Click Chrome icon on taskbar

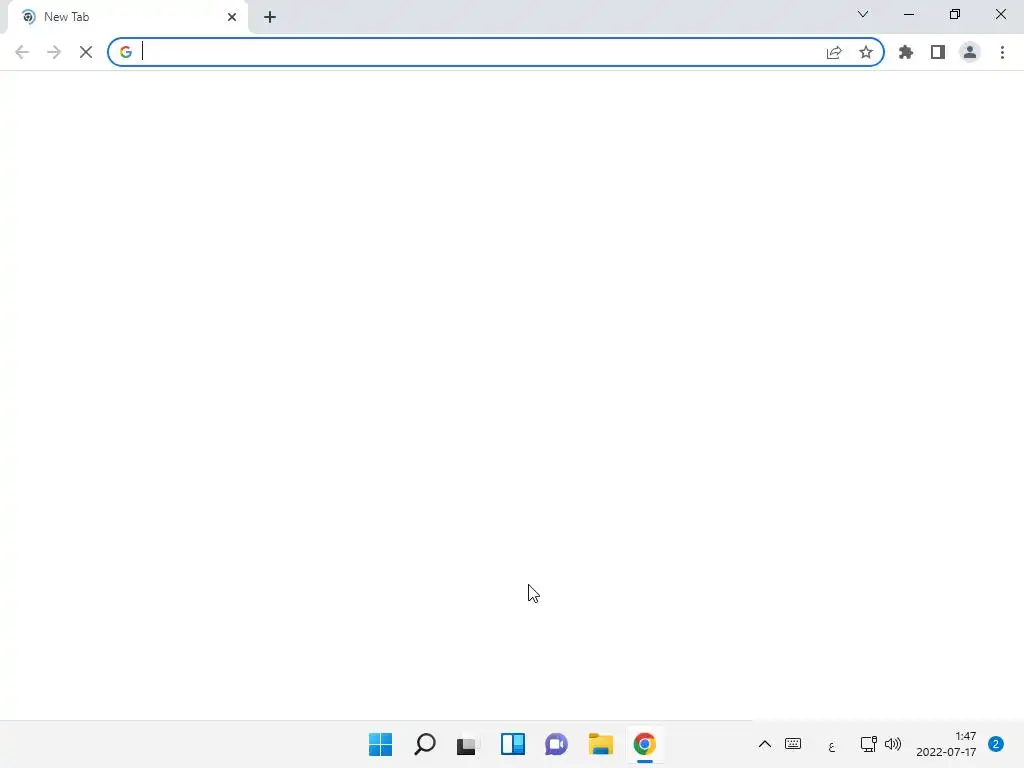click(645, 744)
